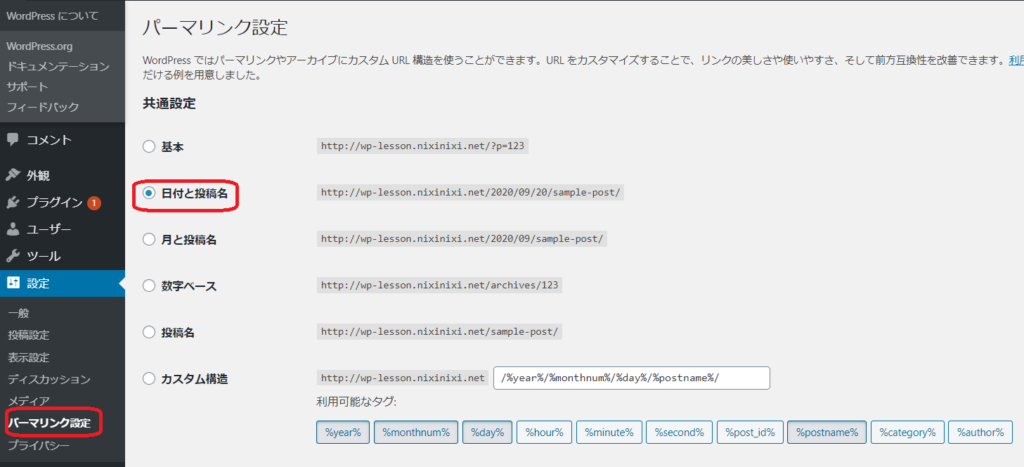Click the plugin update count badge
1024x467 pixels.
pyautogui.click(x=94, y=203)
